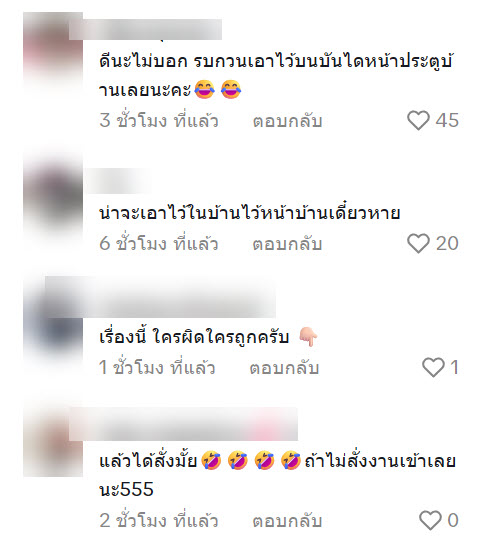Screen dimensions: 502x553
Task: Click the like count 45
Action: pos(447,120)
